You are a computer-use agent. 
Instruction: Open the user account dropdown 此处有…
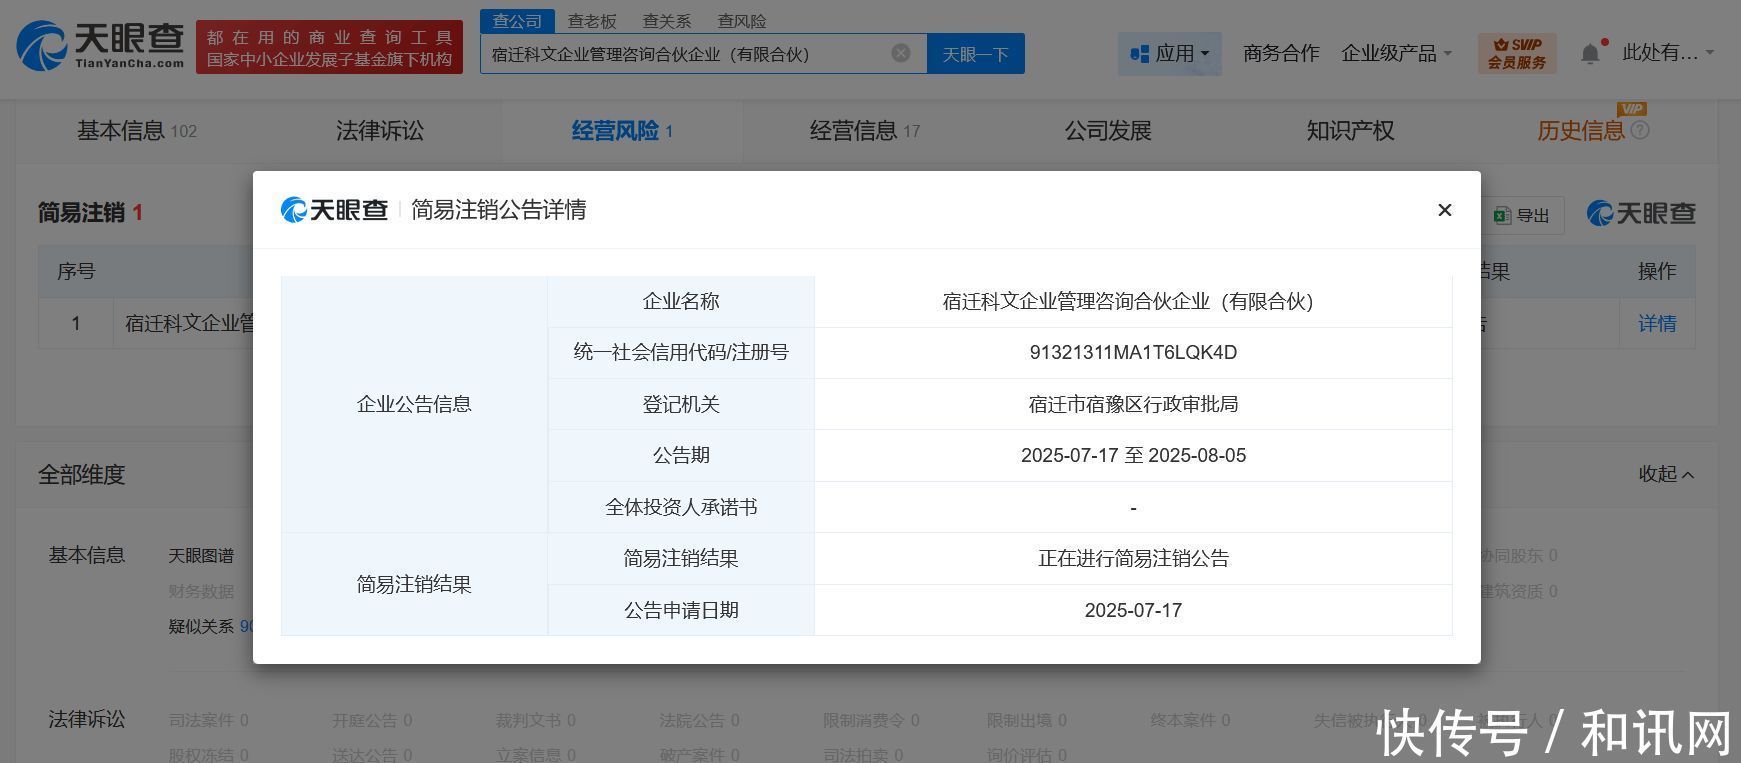coord(1667,53)
